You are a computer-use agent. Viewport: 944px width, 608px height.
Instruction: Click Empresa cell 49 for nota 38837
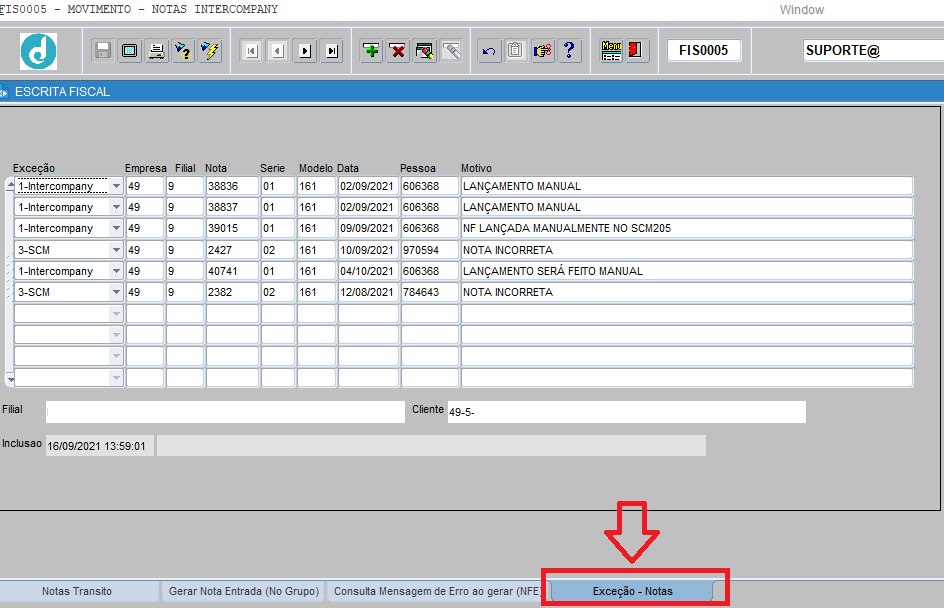(144, 207)
